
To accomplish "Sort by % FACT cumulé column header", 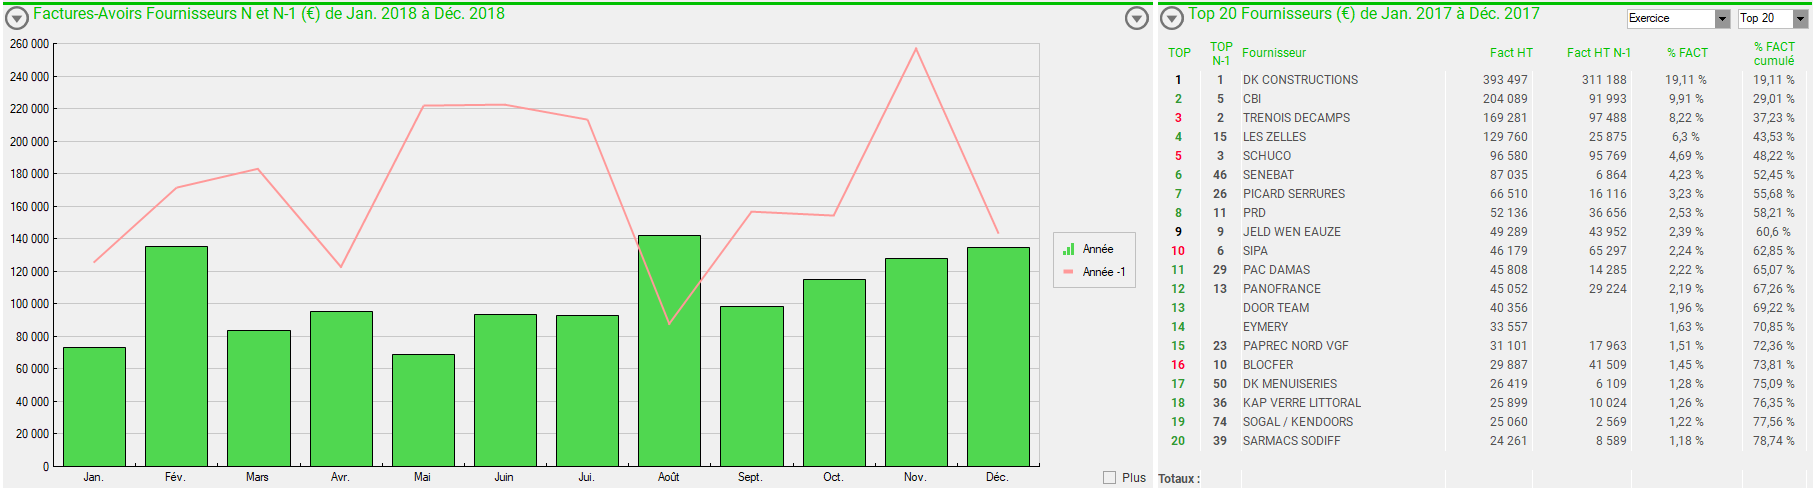I will (x=1774, y=54).
